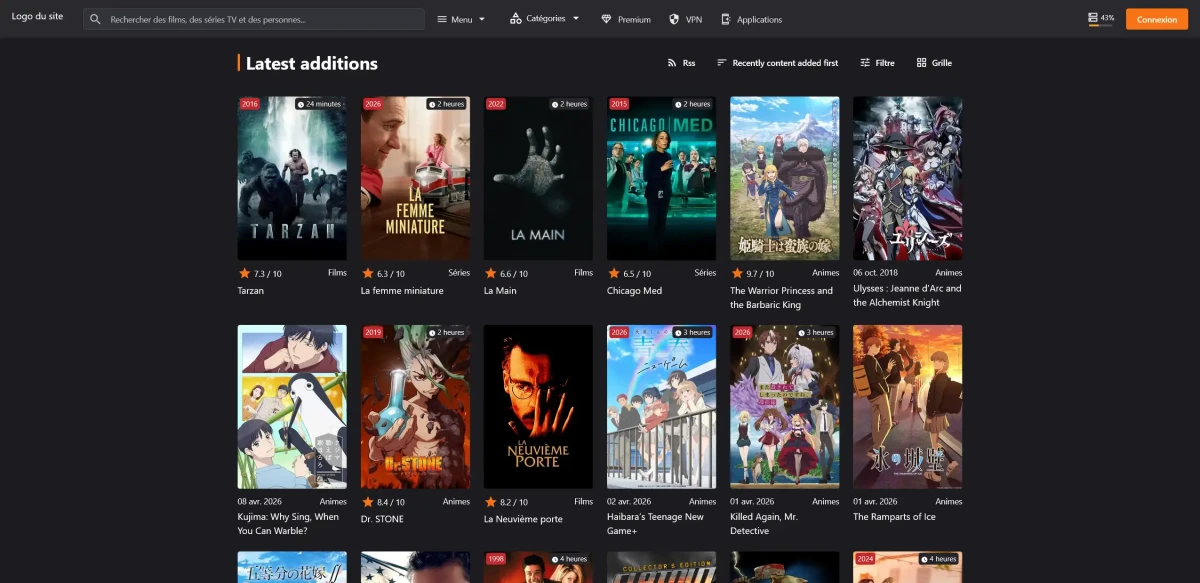Screen dimensions: 1200x583
Task: Open the Ulysses Jeanne d'Arc poster
Action: click(x=908, y=178)
